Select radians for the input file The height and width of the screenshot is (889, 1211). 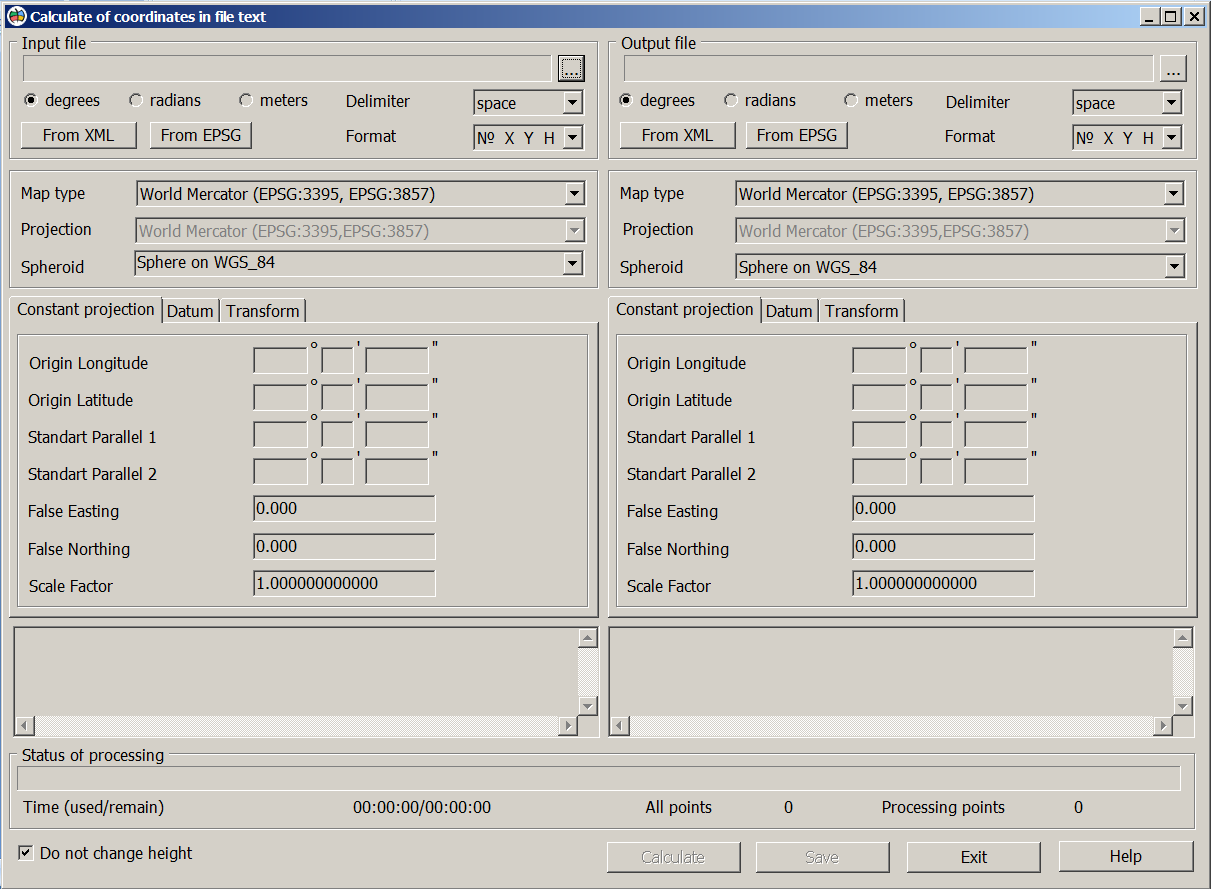click(136, 100)
